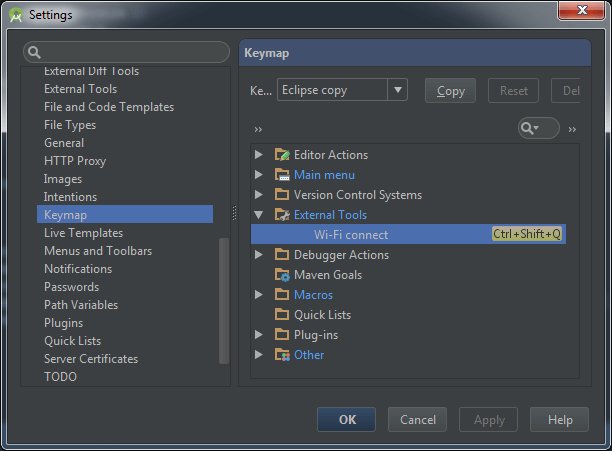The width and height of the screenshot is (612, 451).
Task: Expand the Debugger Actions node
Action: pos(258,254)
